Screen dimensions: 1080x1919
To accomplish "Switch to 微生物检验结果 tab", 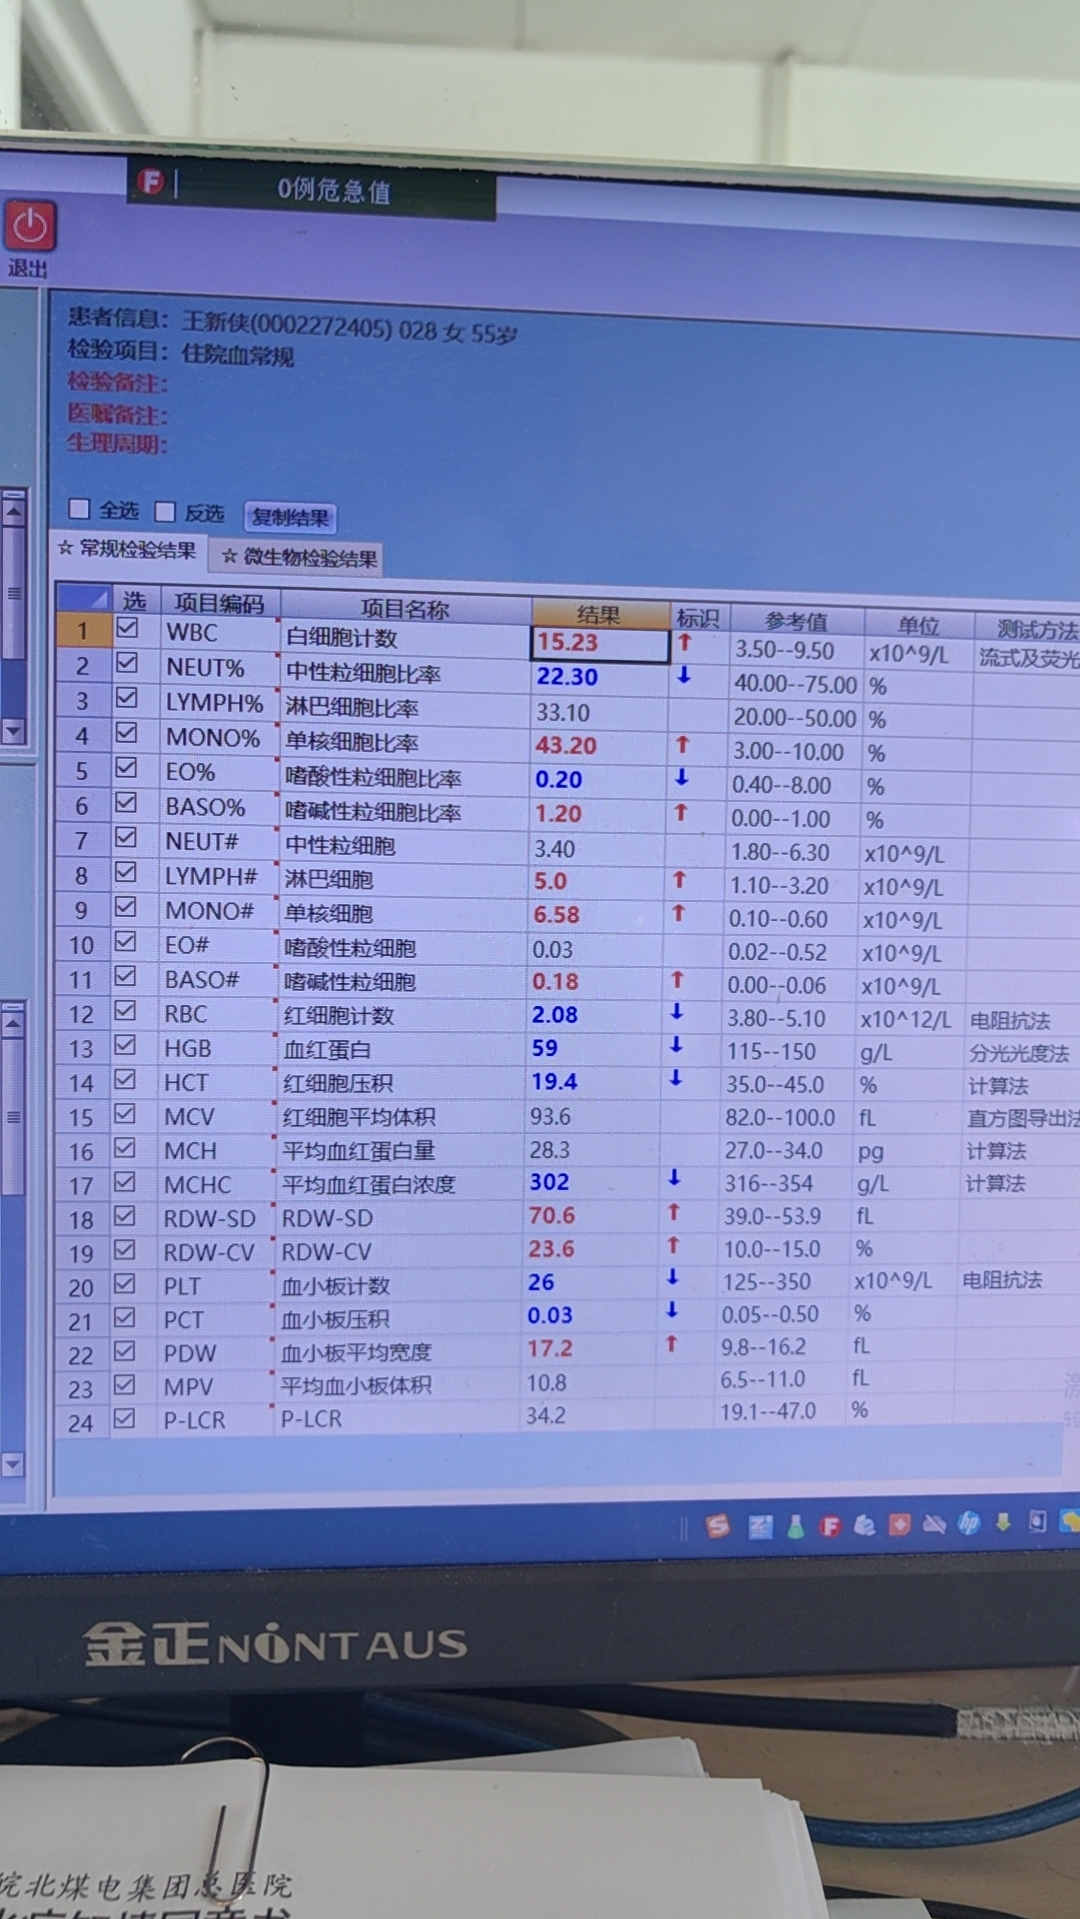I will coord(300,557).
